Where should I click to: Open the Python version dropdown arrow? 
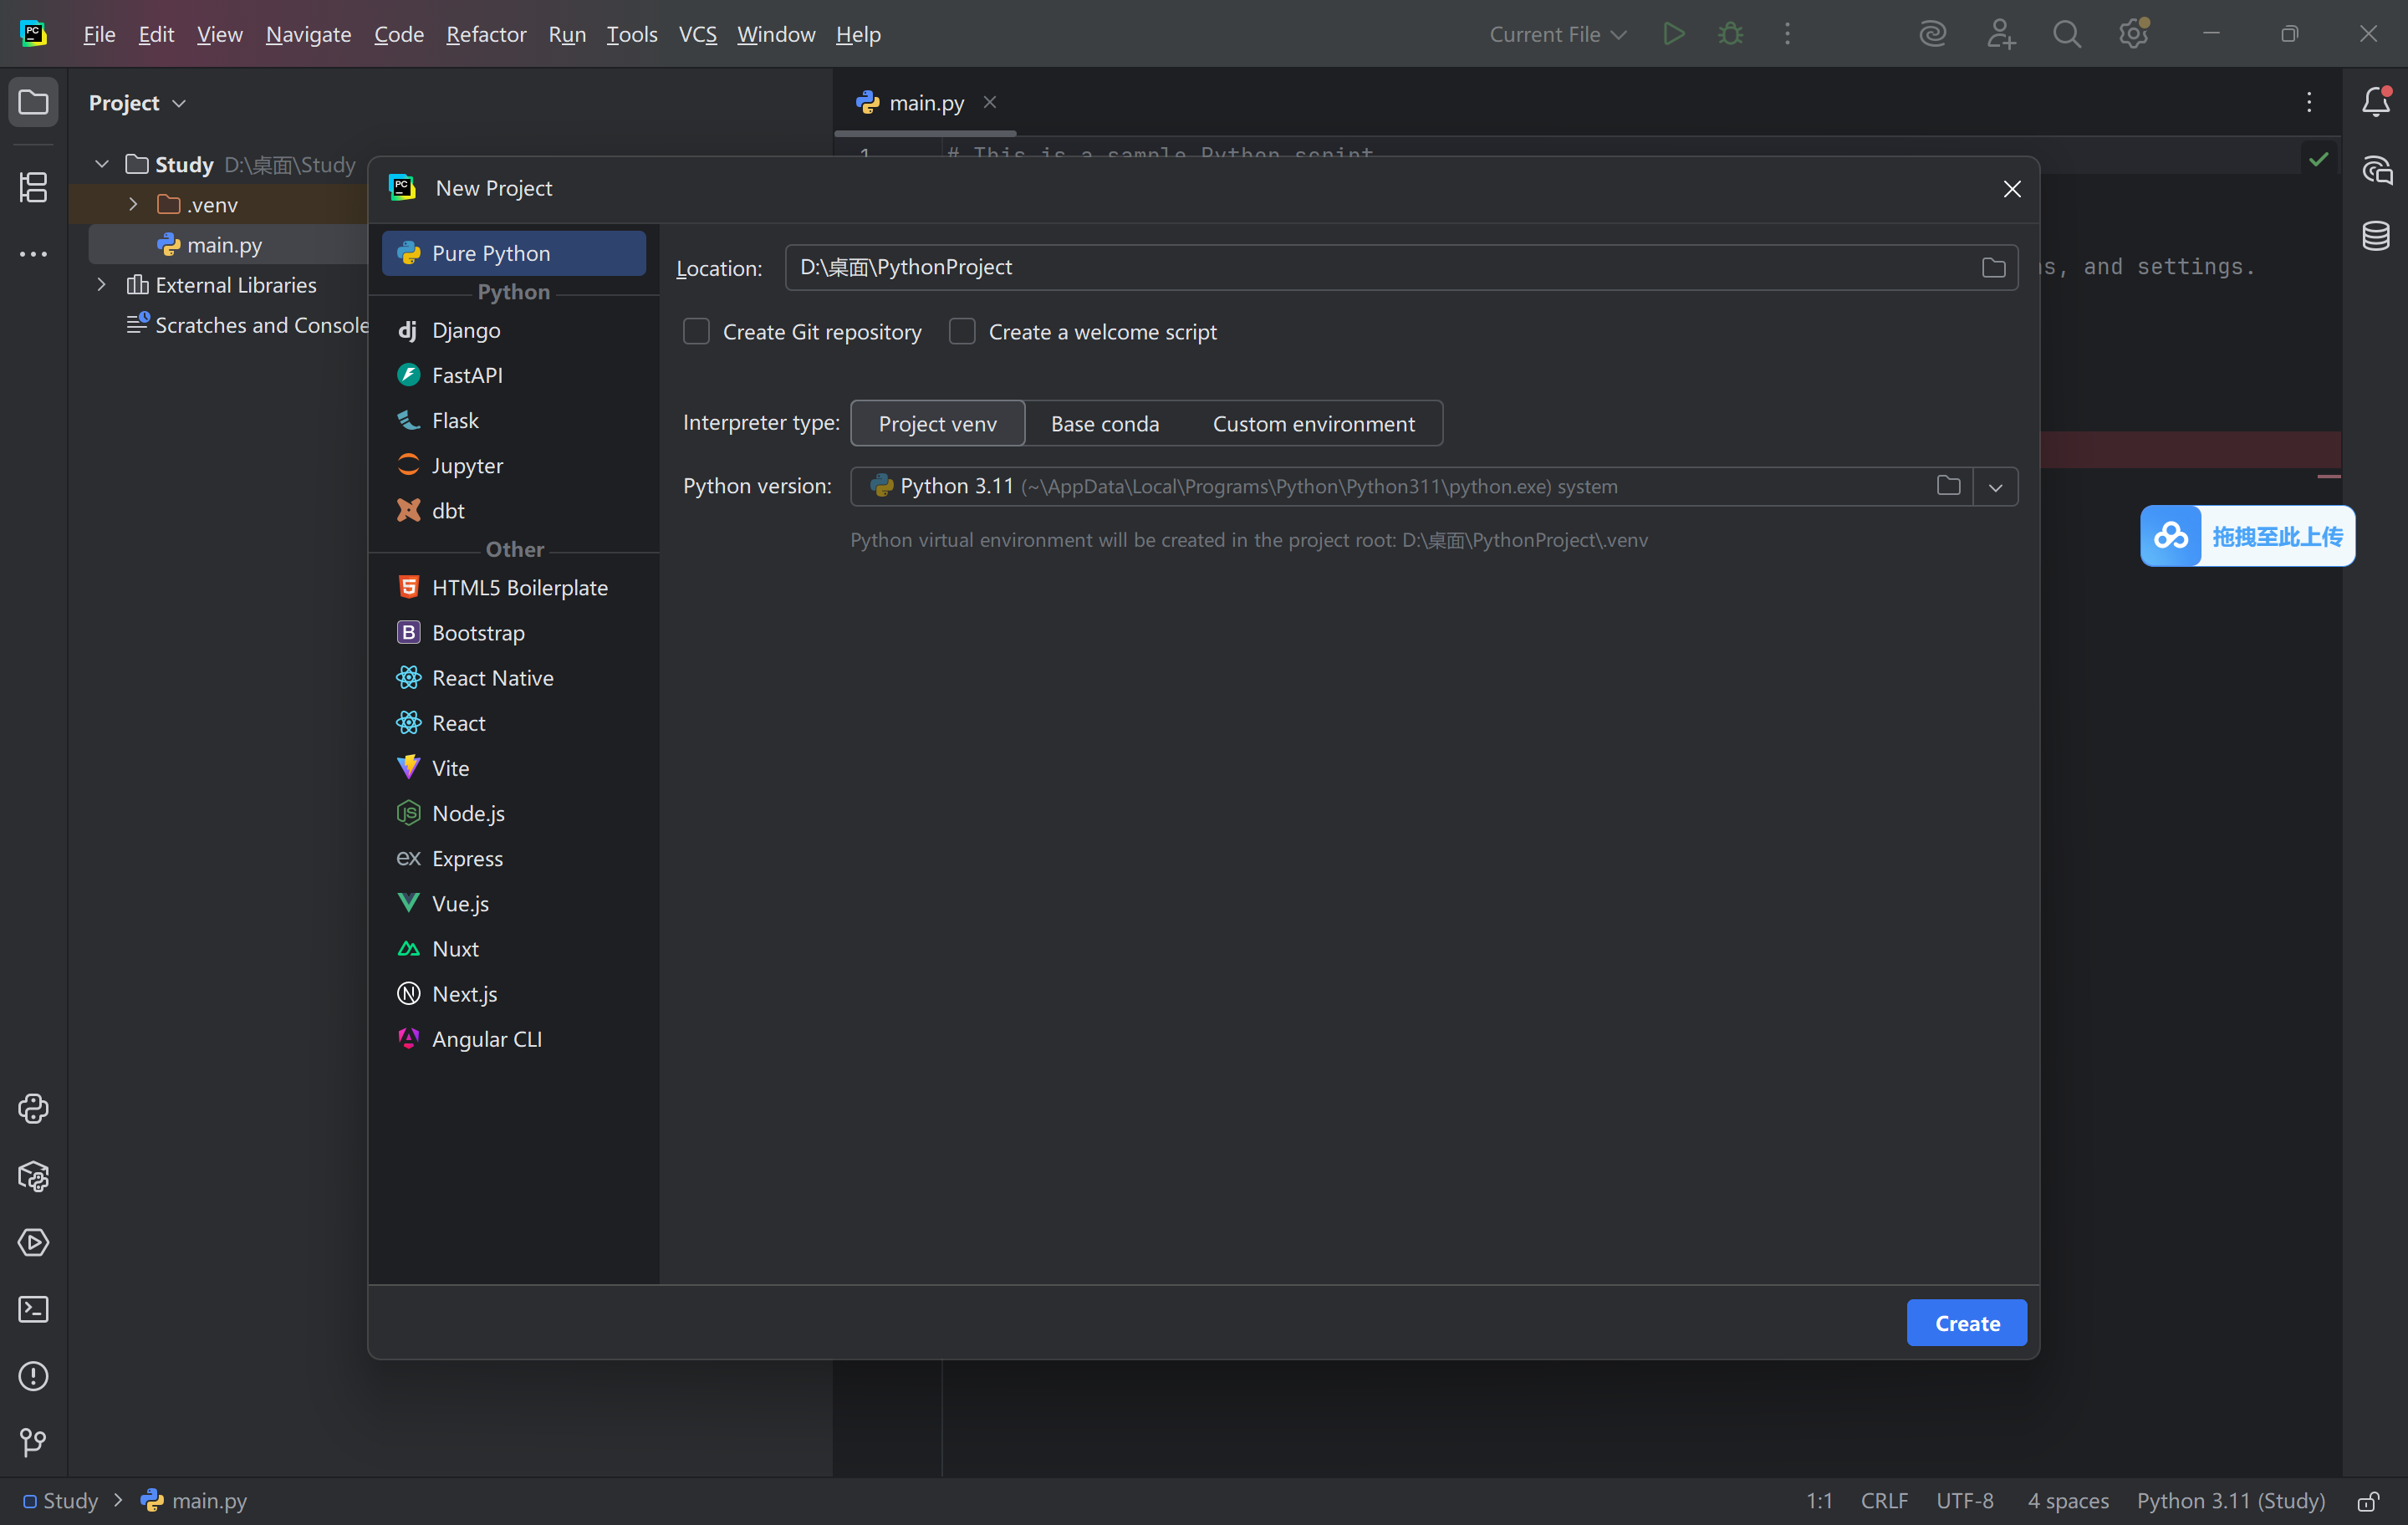click(1995, 487)
